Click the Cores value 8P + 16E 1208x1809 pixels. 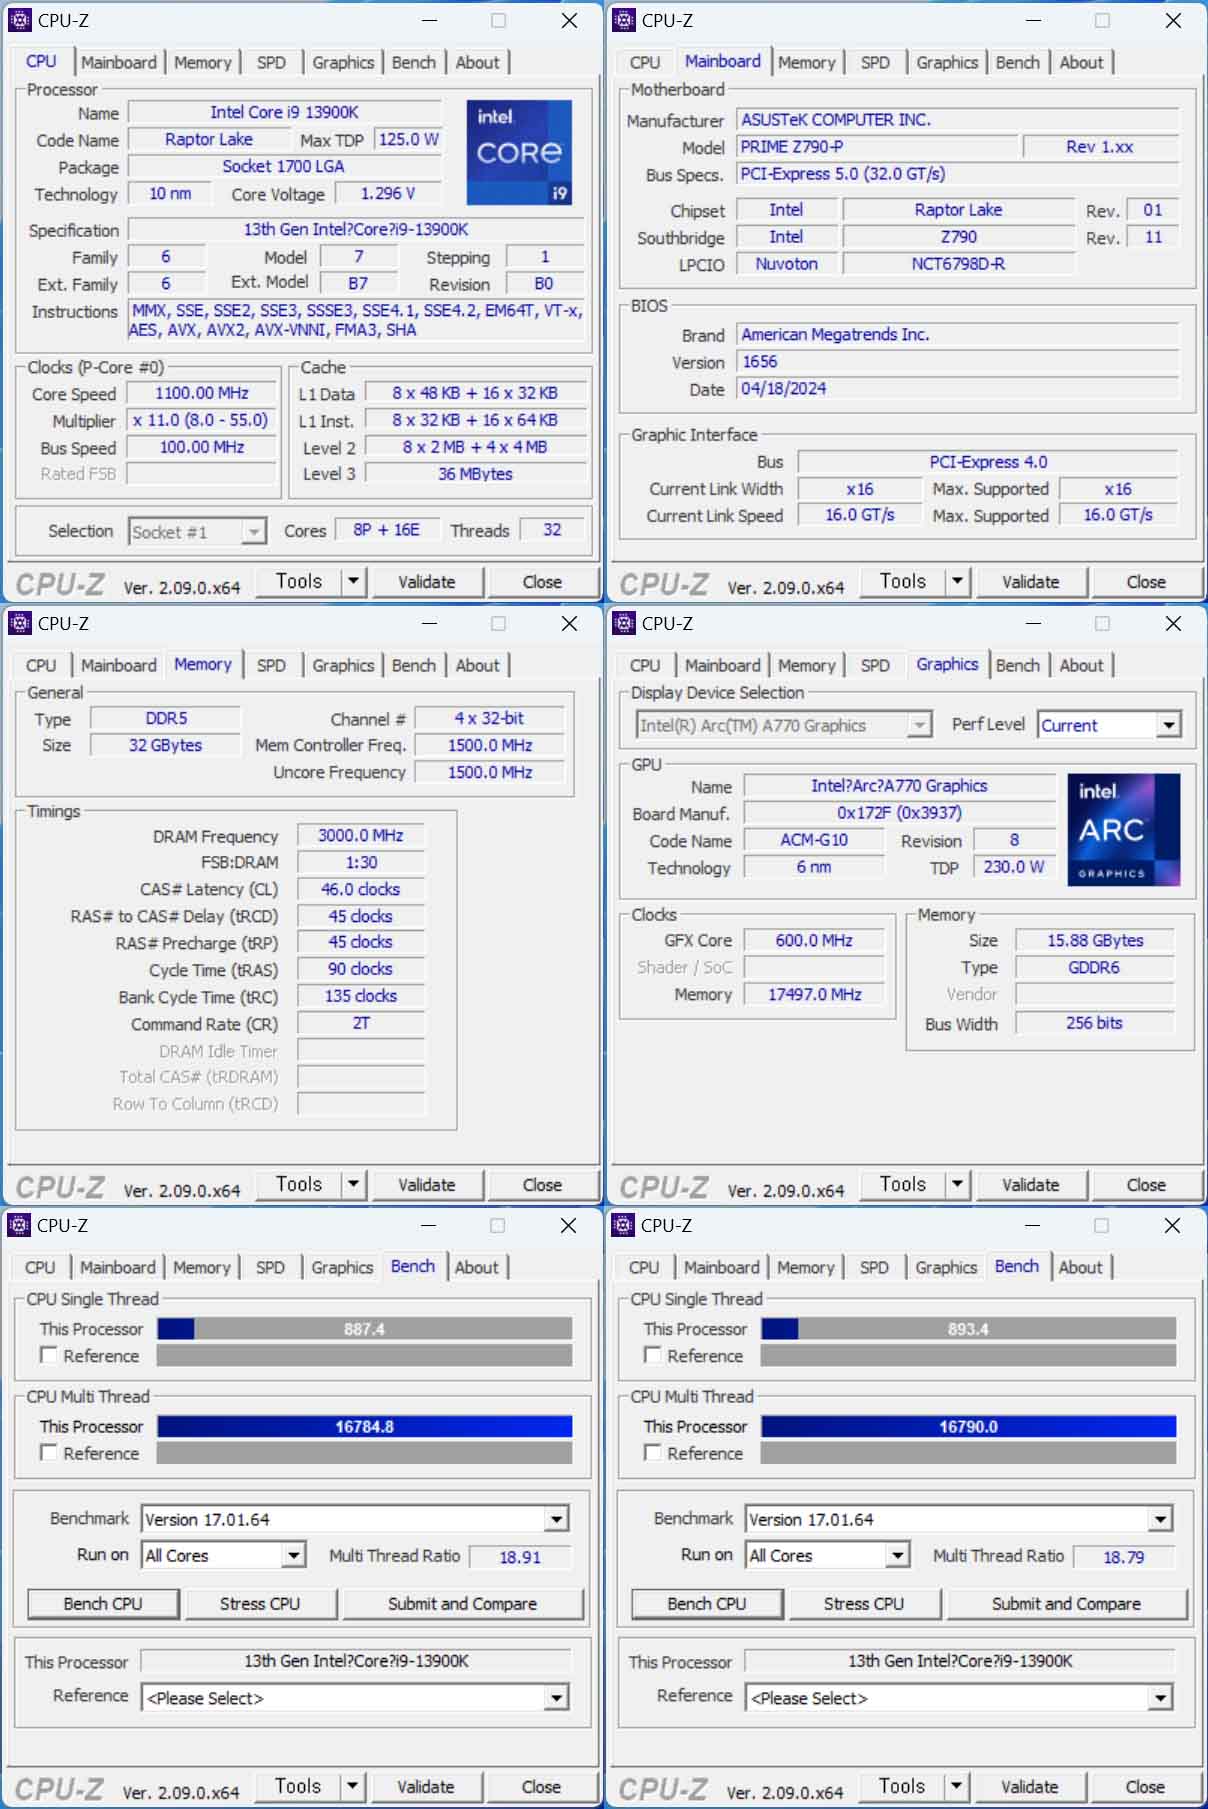[386, 530]
